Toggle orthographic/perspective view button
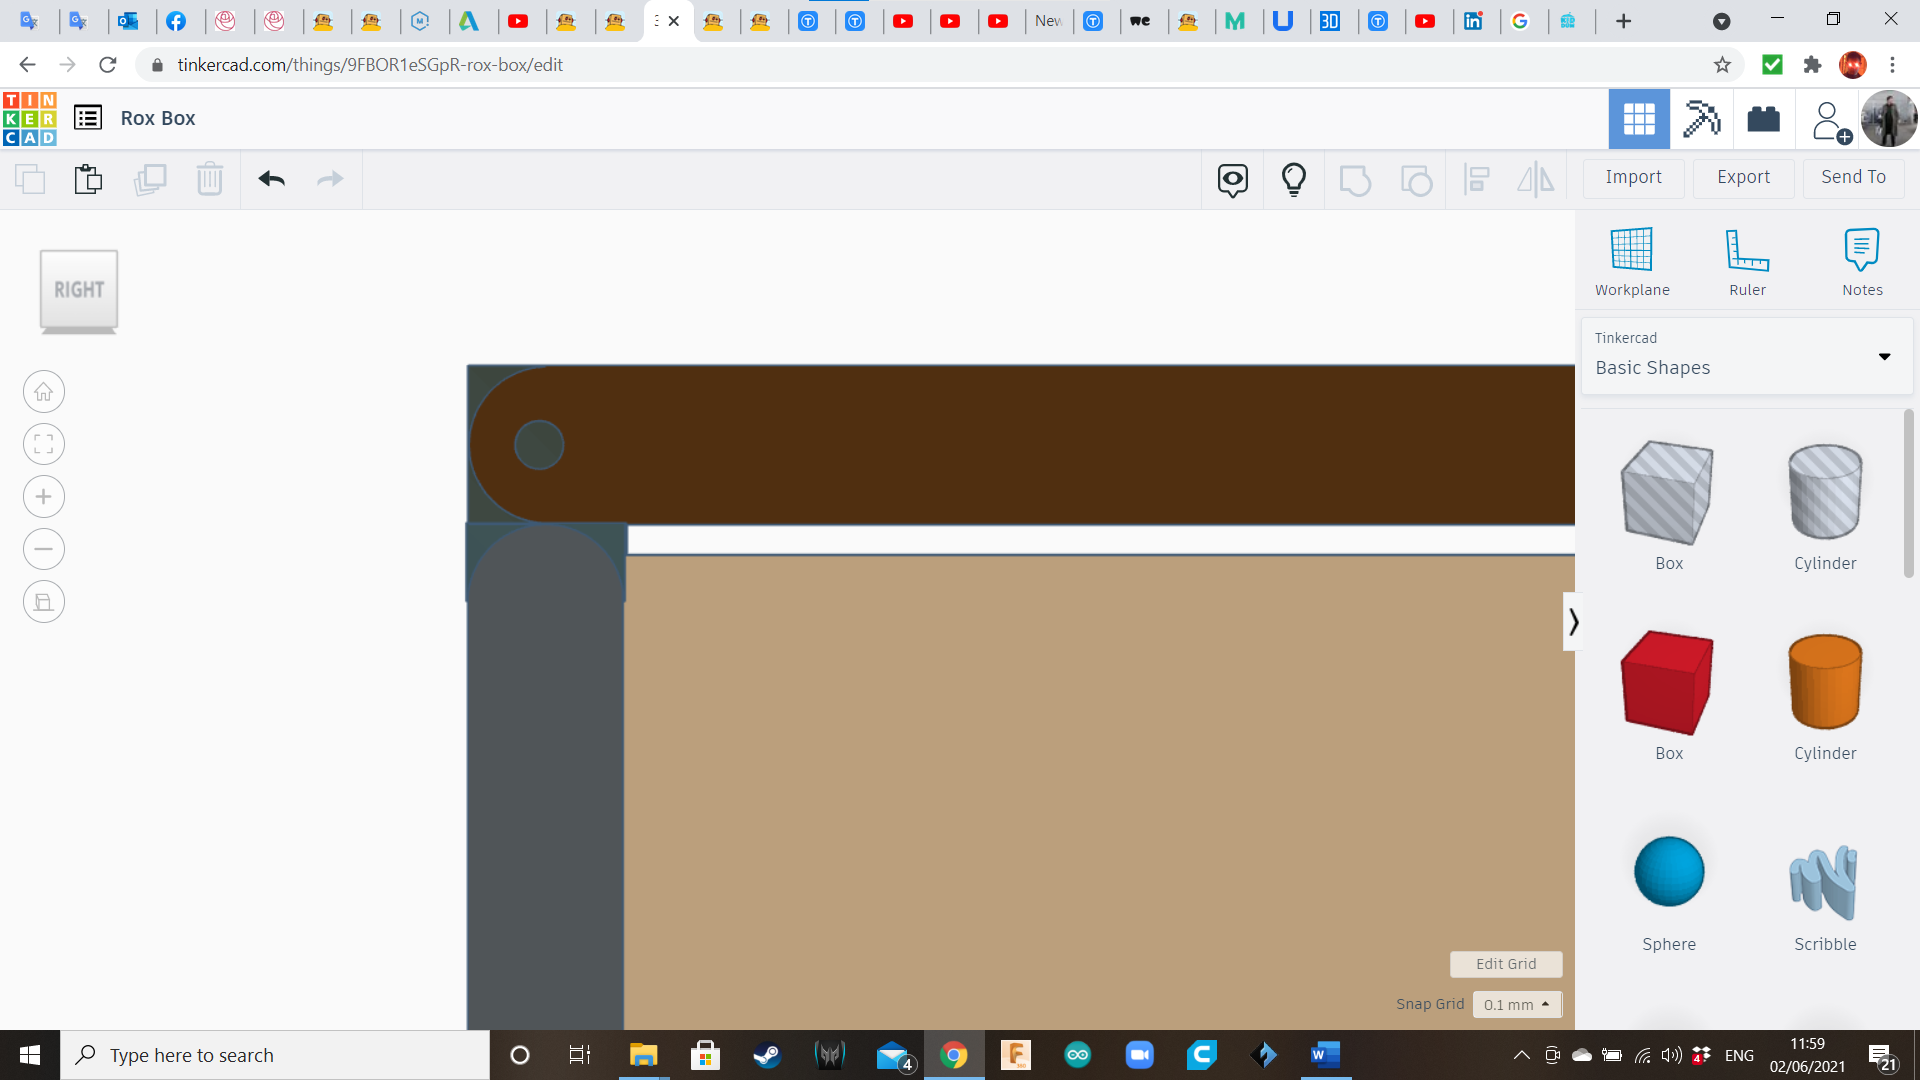Image resolution: width=1920 pixels, height=1080 pixels. (x=44, y=602)
